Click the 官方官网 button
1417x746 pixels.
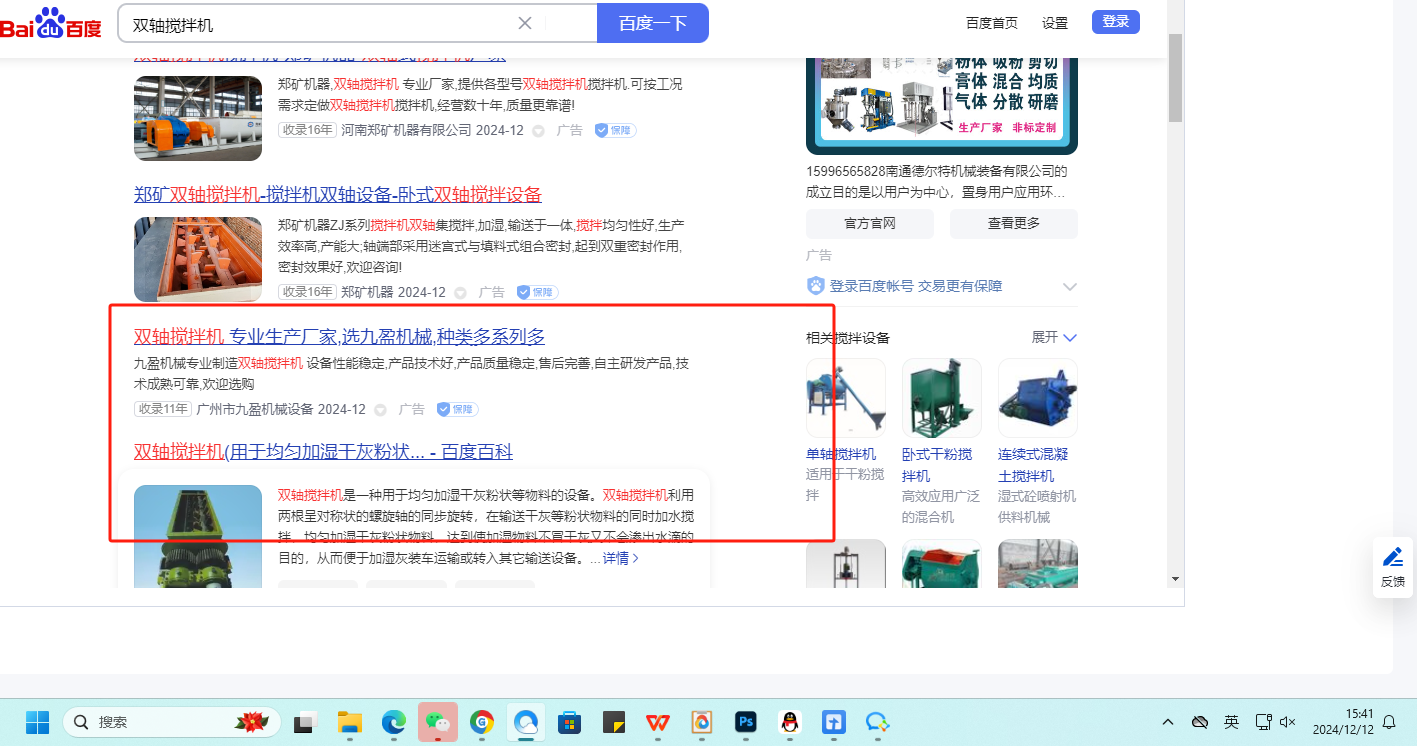click(870, 223)
